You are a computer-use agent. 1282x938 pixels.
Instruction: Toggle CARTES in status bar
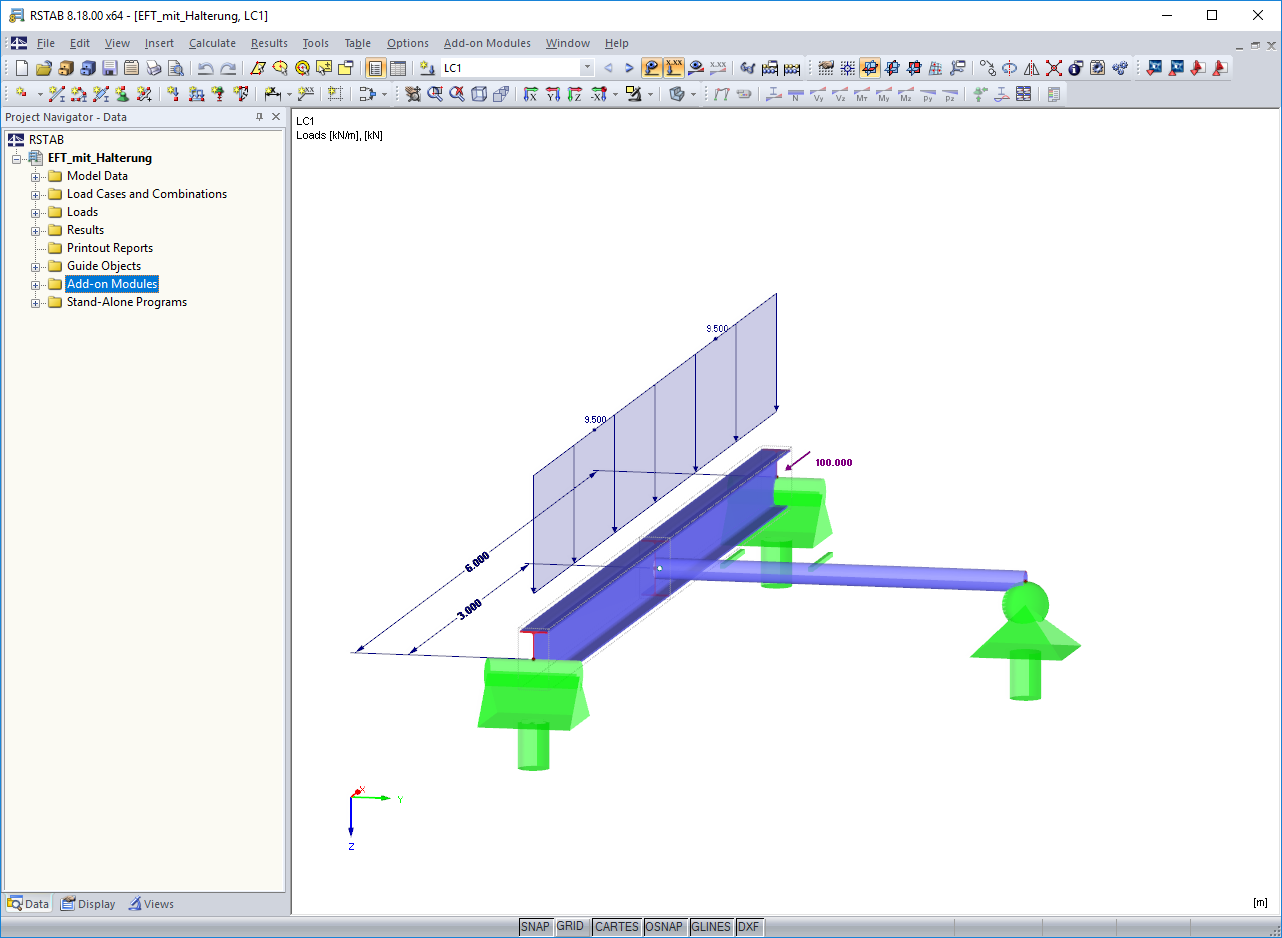tap(616, 927)
